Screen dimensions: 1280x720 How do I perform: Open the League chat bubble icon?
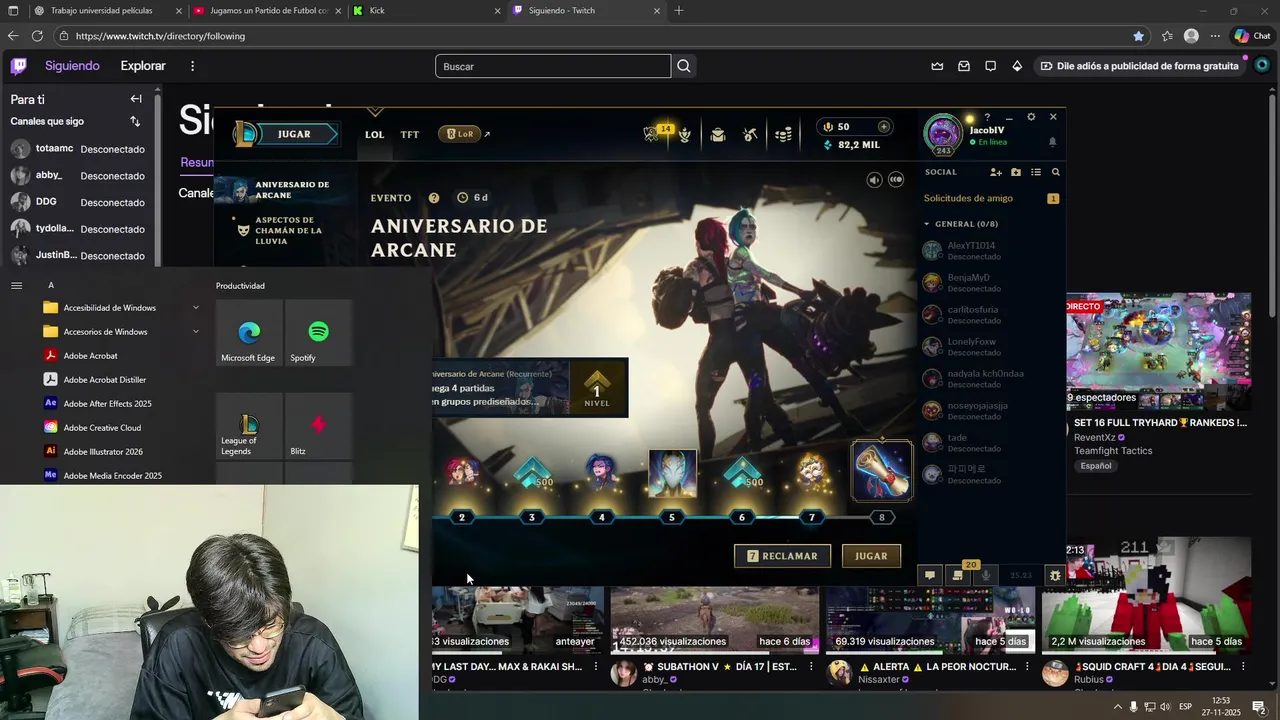click(929, 575)
